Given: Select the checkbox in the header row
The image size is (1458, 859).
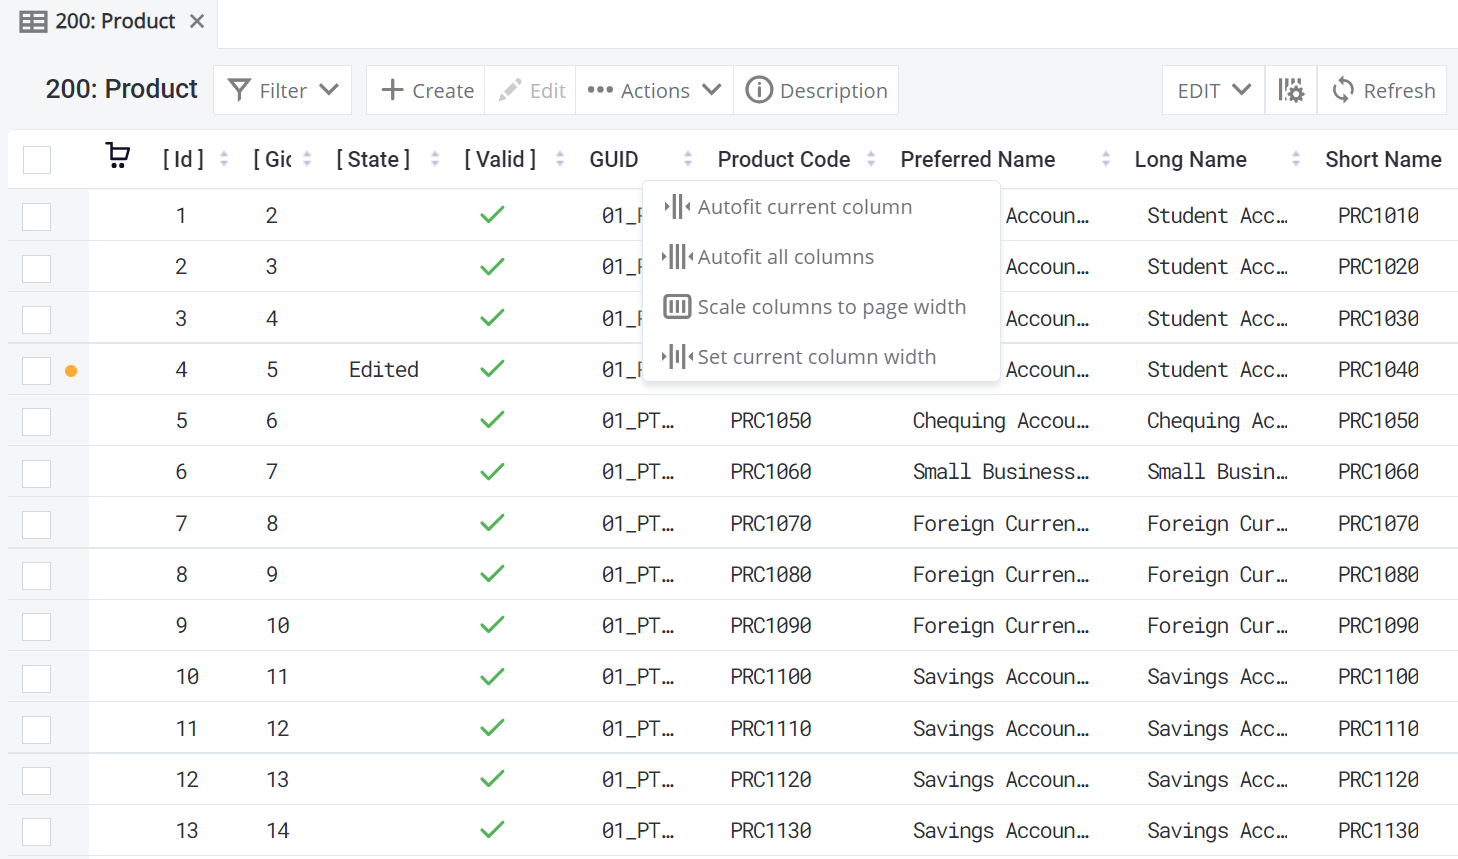Looking at the screenshot, I should [x=36, y=159].
